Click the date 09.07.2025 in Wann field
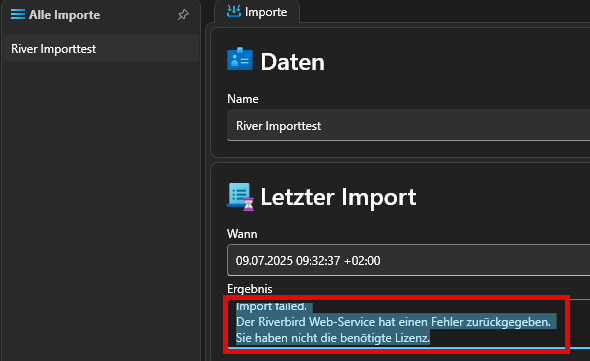The width and height of the screenshot is (590, 361). pyautogui.click(x=264, y=260)
